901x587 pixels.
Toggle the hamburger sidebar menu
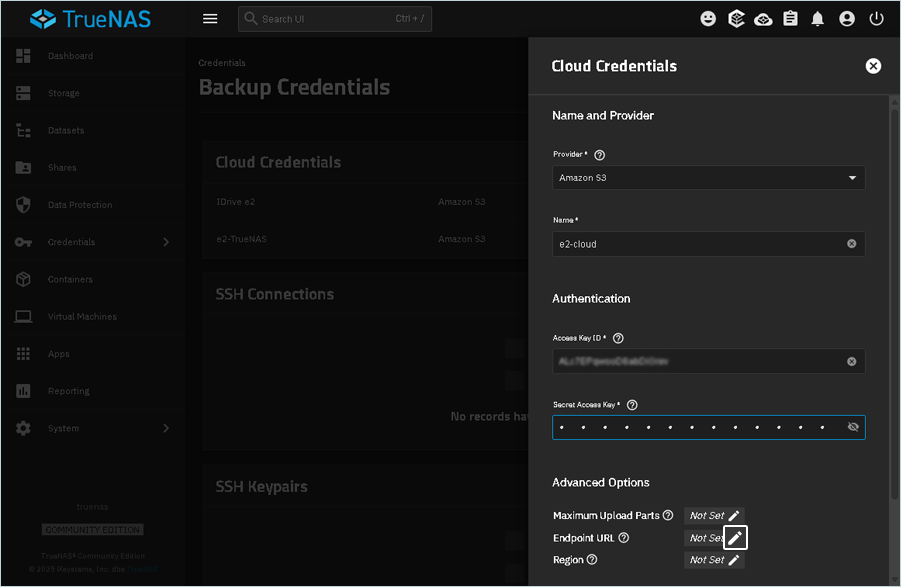[210, 19]
